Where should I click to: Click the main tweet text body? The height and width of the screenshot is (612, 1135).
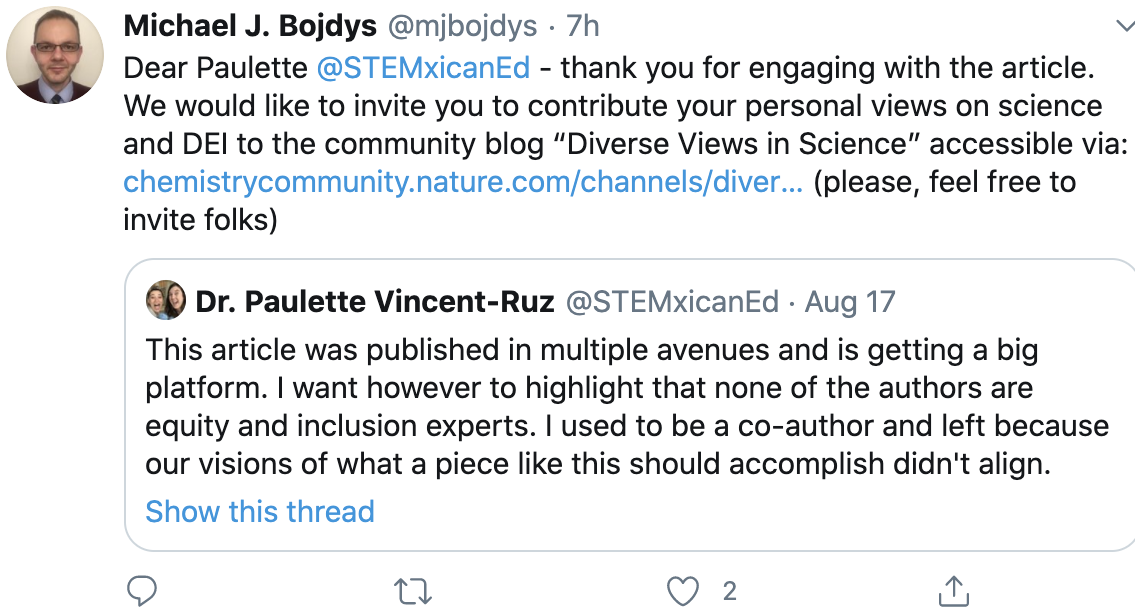coord(600,107)
